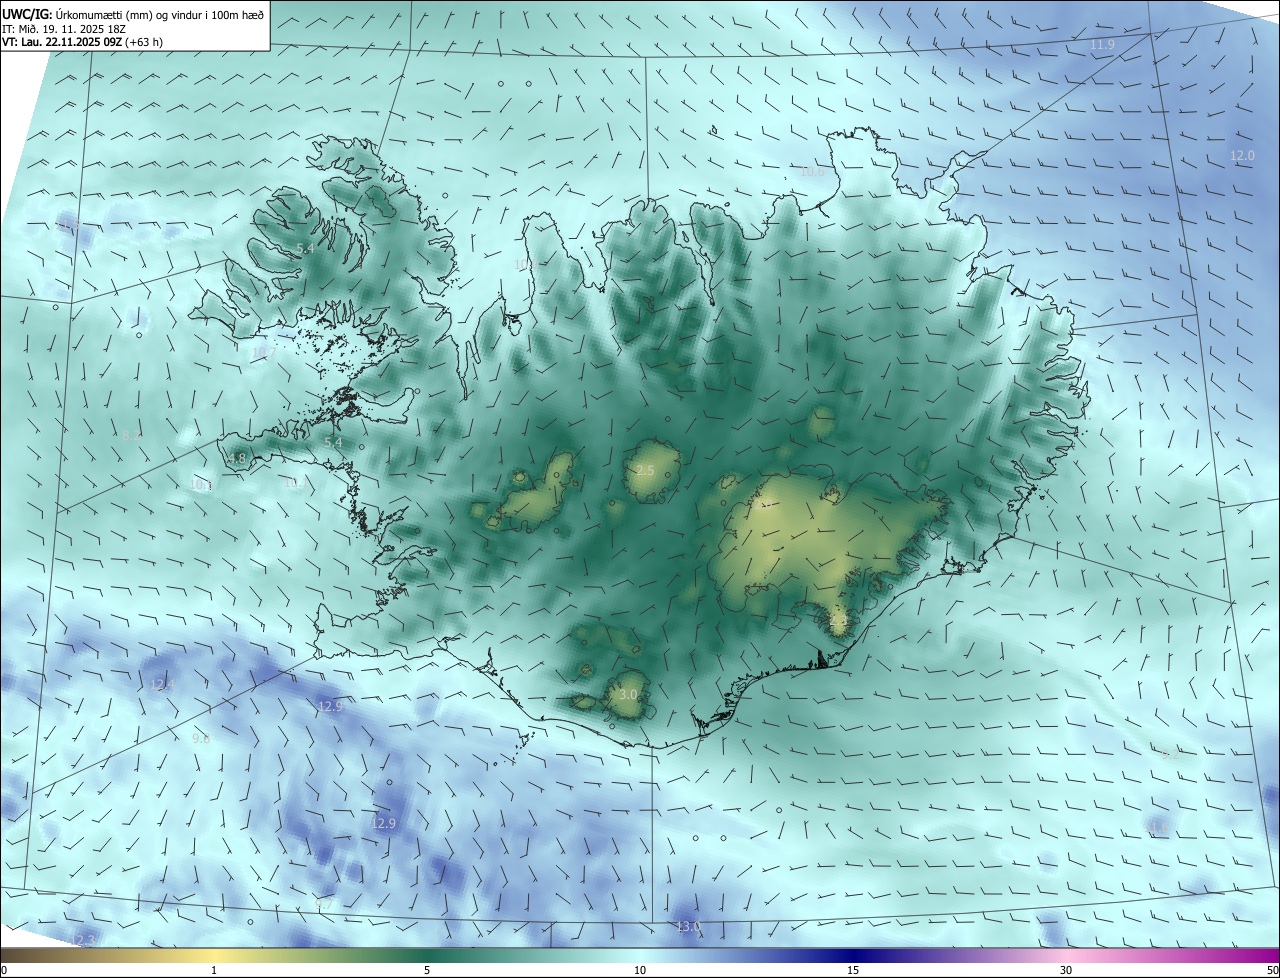1280x978 pixels.
Task: Click the colour scale tick label 15
Action: pos(853,970)
